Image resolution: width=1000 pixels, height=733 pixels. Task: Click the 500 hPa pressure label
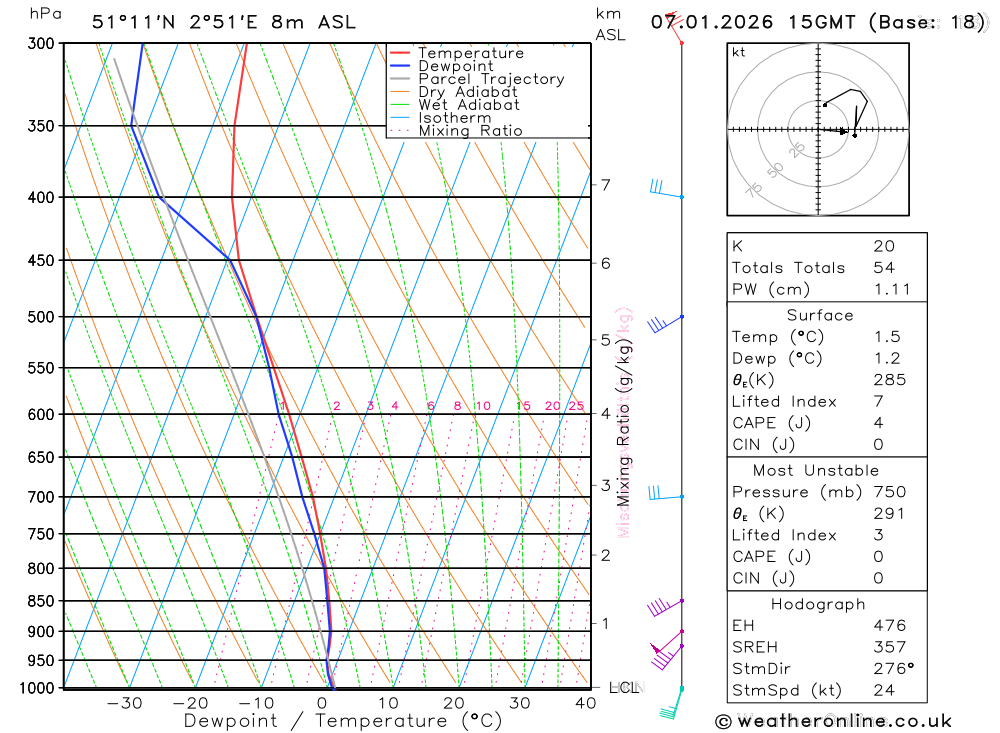click(41, 317)
